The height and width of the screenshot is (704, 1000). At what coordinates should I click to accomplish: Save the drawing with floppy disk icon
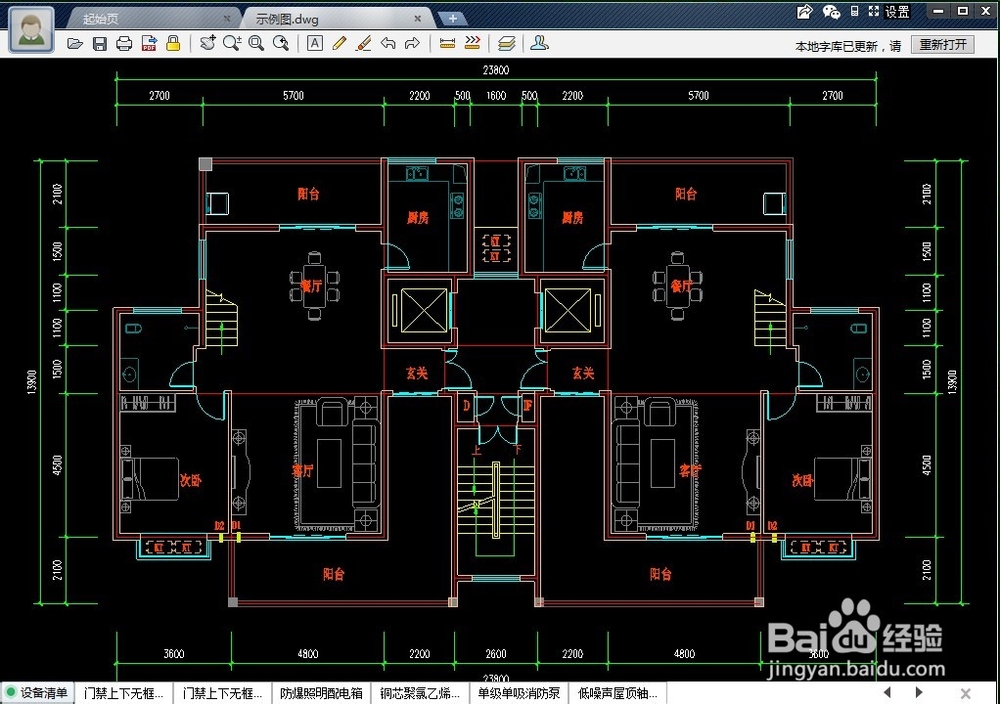(99, 43)
